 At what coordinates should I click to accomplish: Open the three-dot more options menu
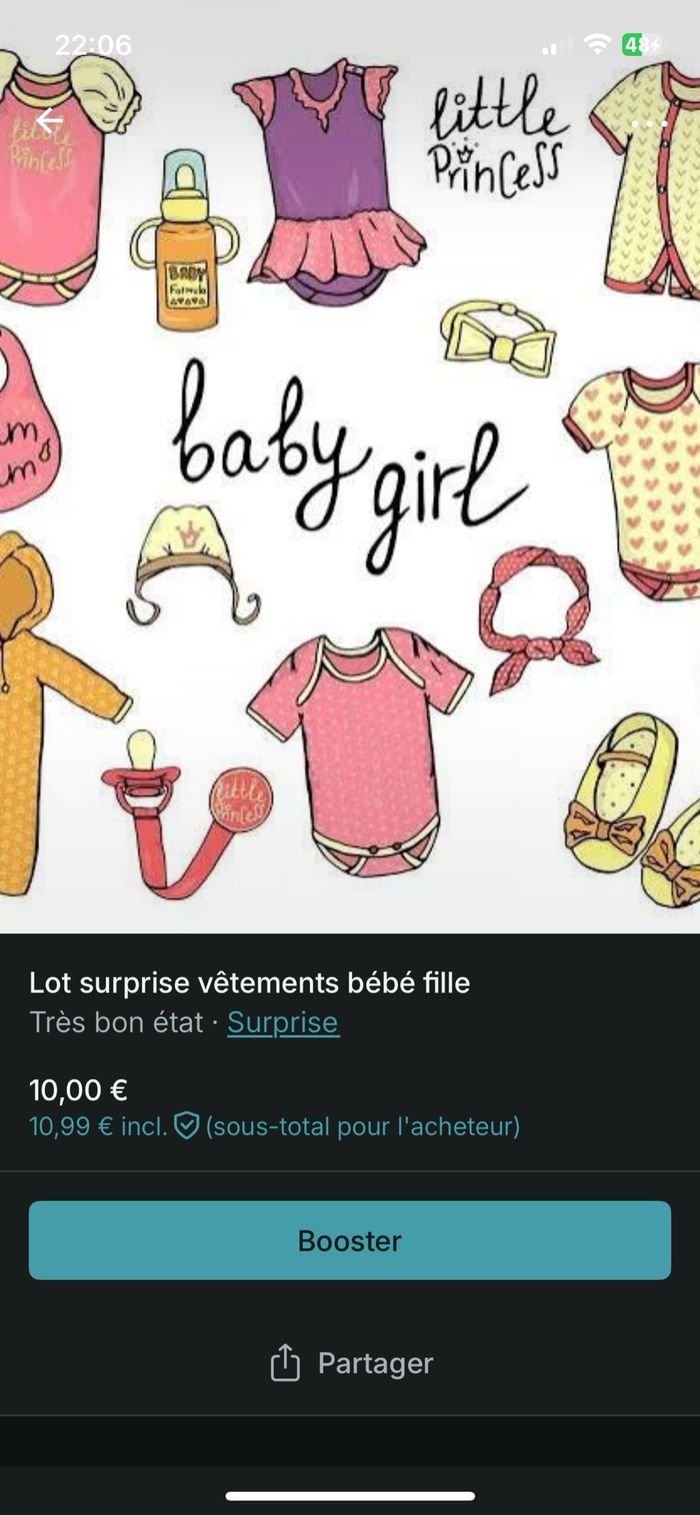tap(650, 124)
